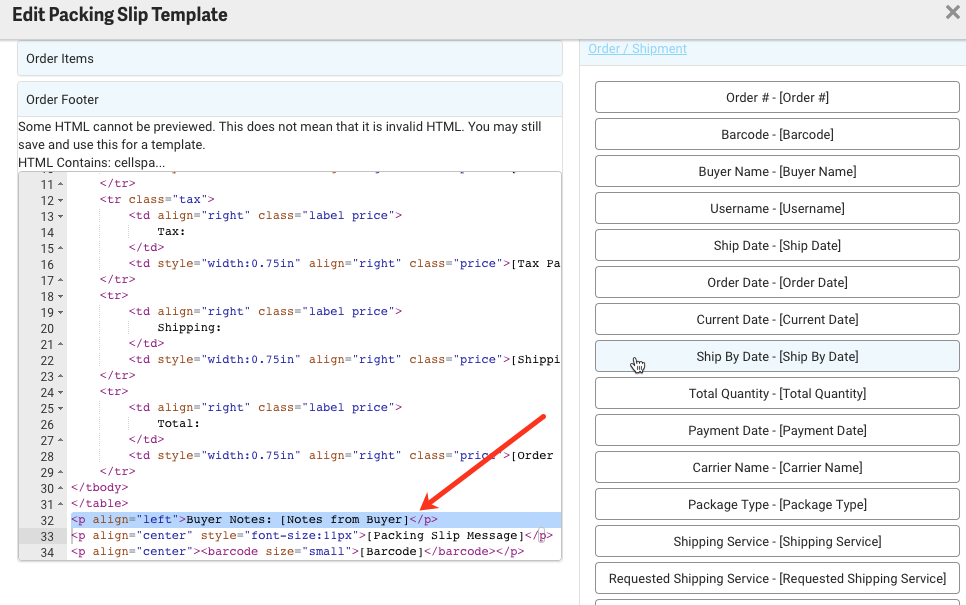Add the Ship Date field
The image size is (966, 605).
777,246
